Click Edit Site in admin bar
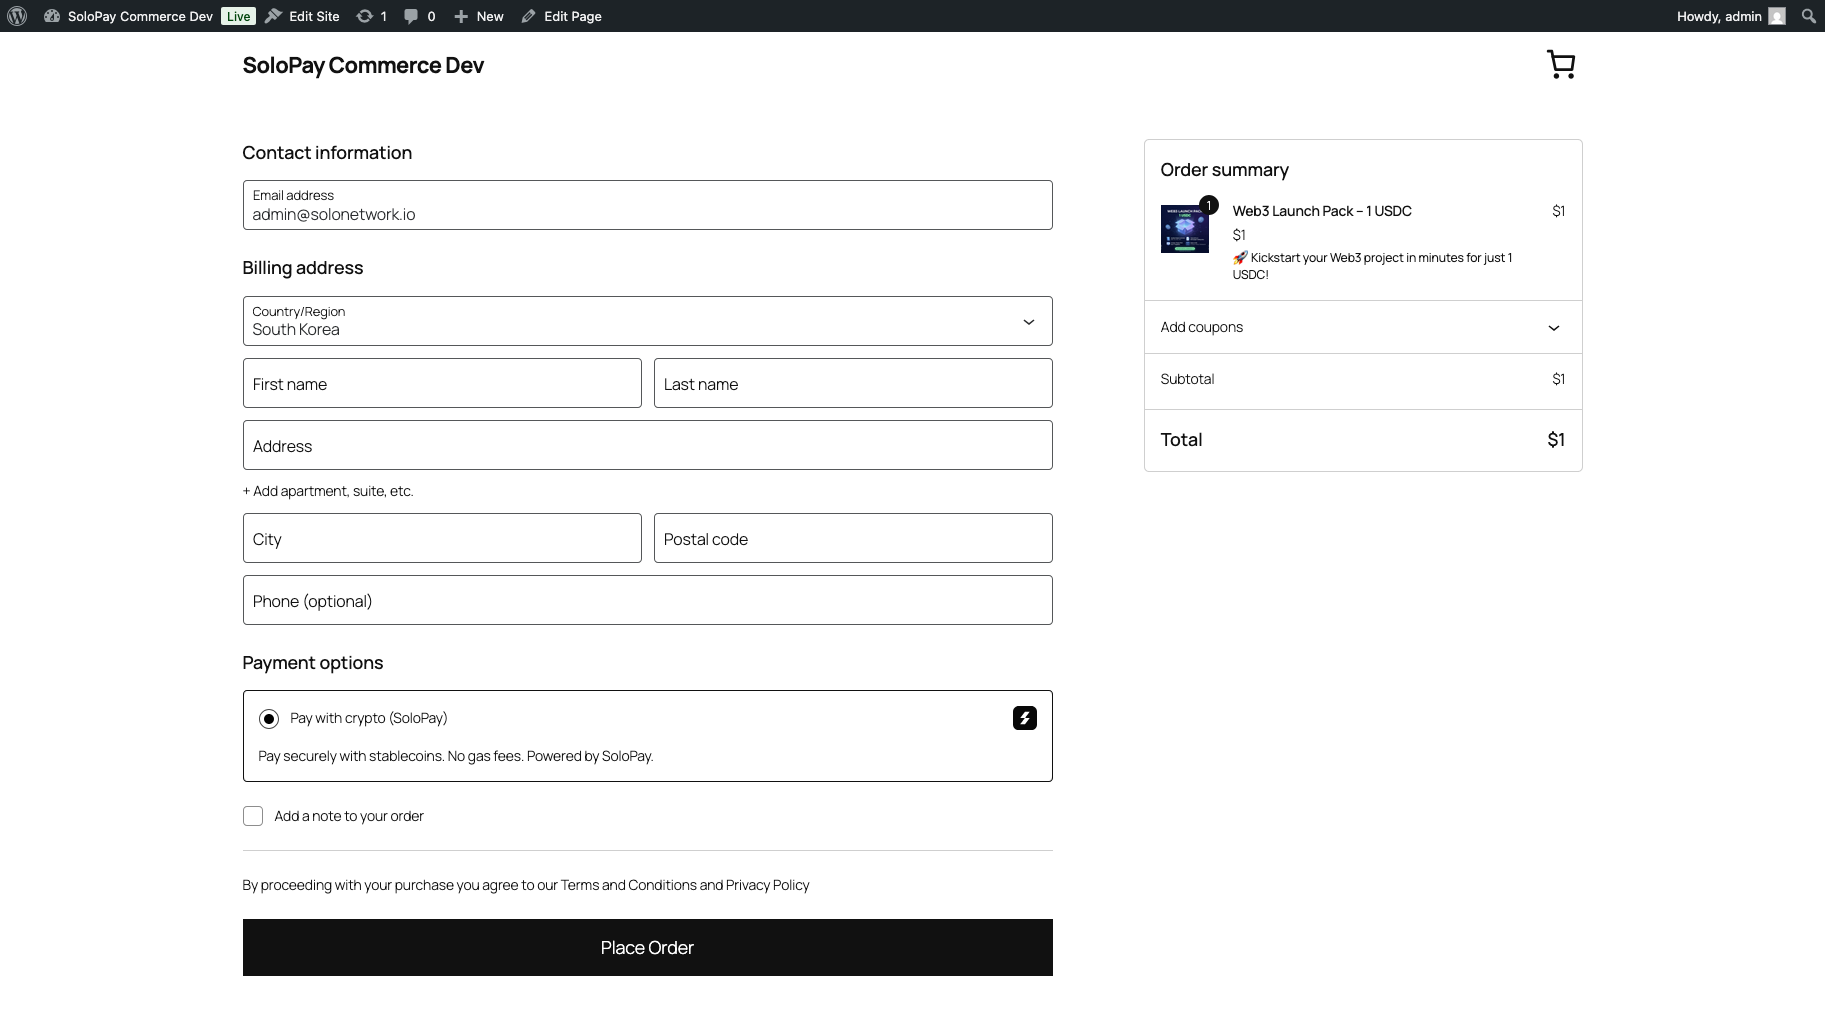Viewport: 1825px width, 1028px height. click(302, 16)
